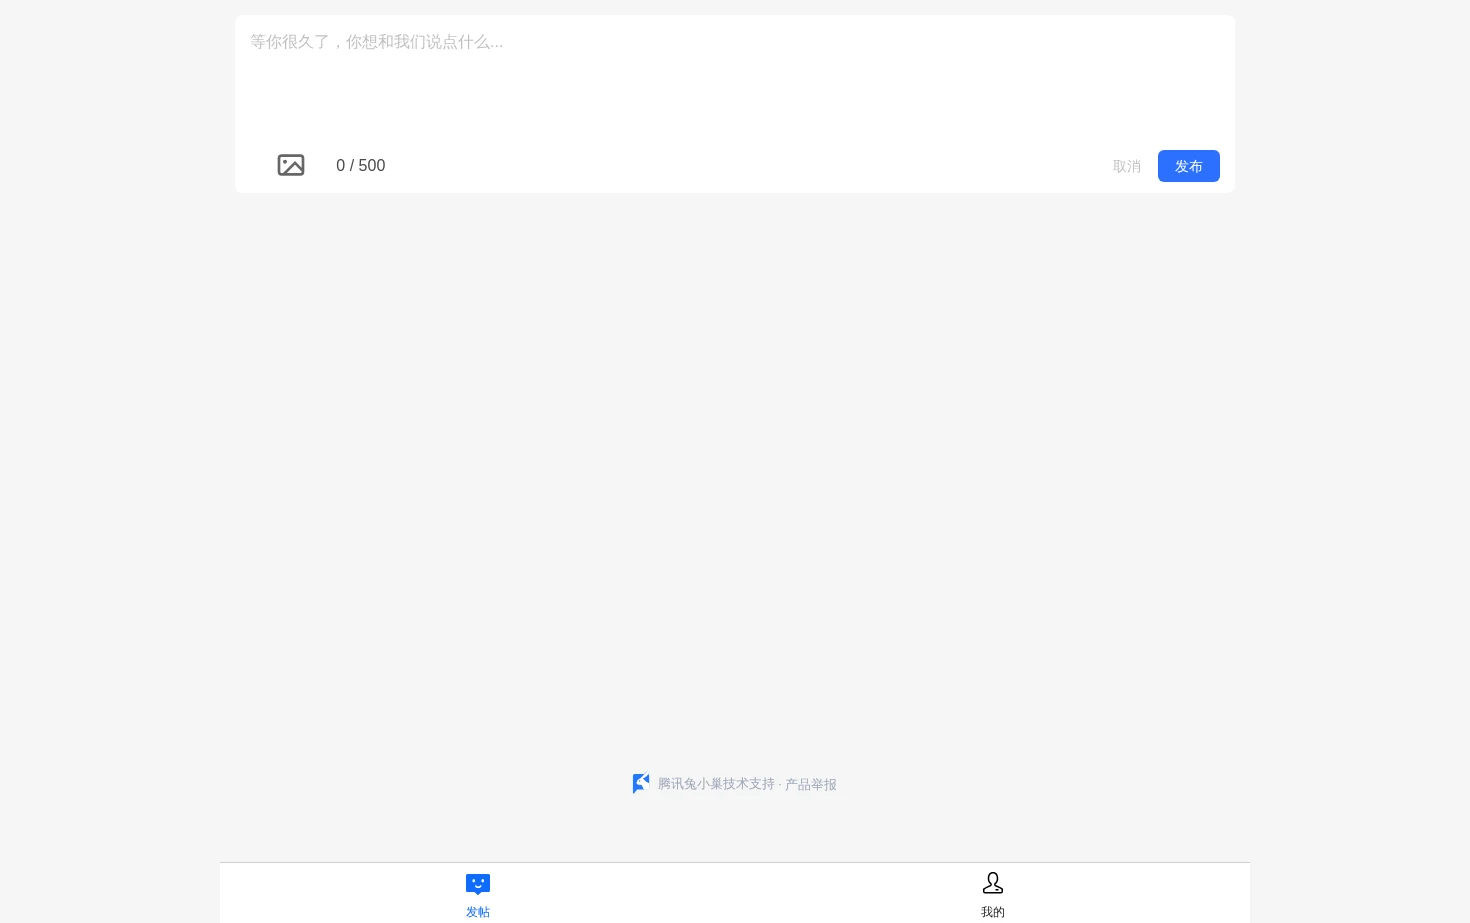
Task: Tap the user silhouette above 我的
Action: 993,883
